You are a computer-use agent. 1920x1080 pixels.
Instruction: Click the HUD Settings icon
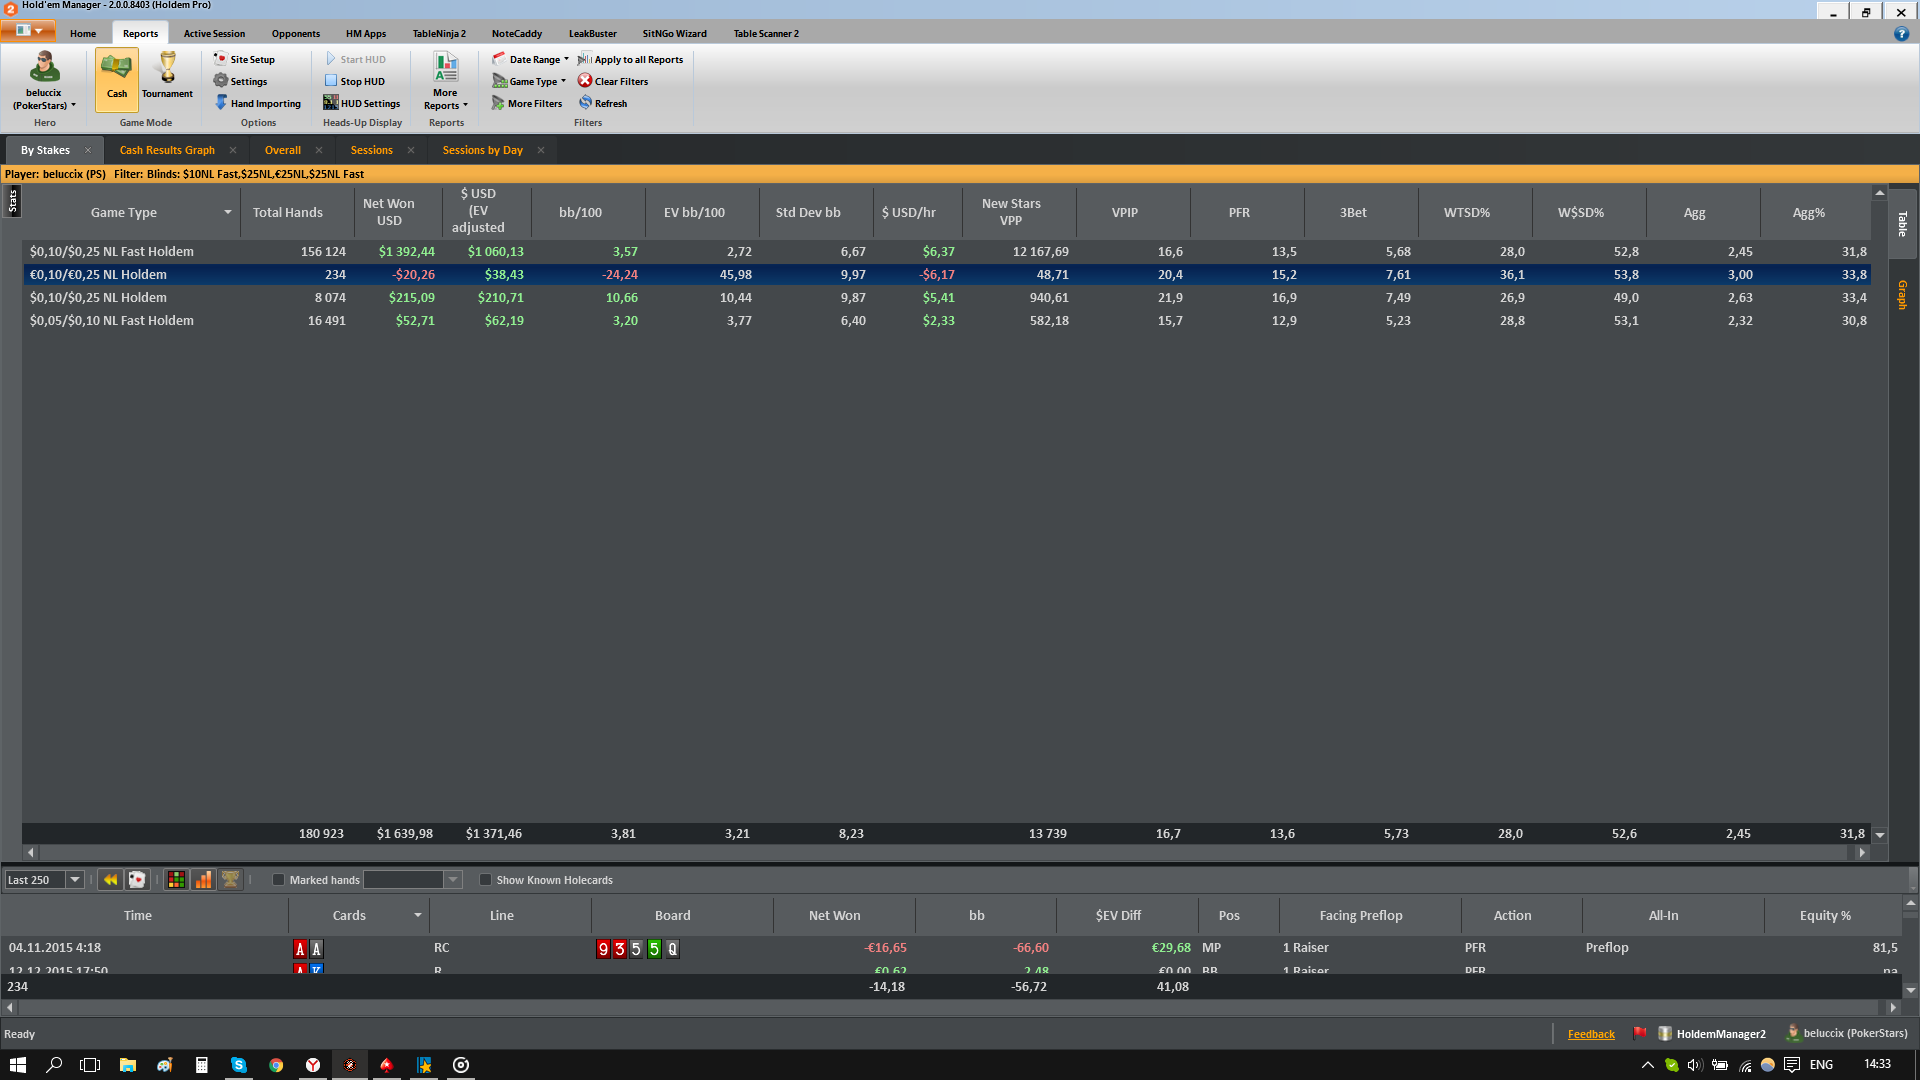click(x=330, y=103)
